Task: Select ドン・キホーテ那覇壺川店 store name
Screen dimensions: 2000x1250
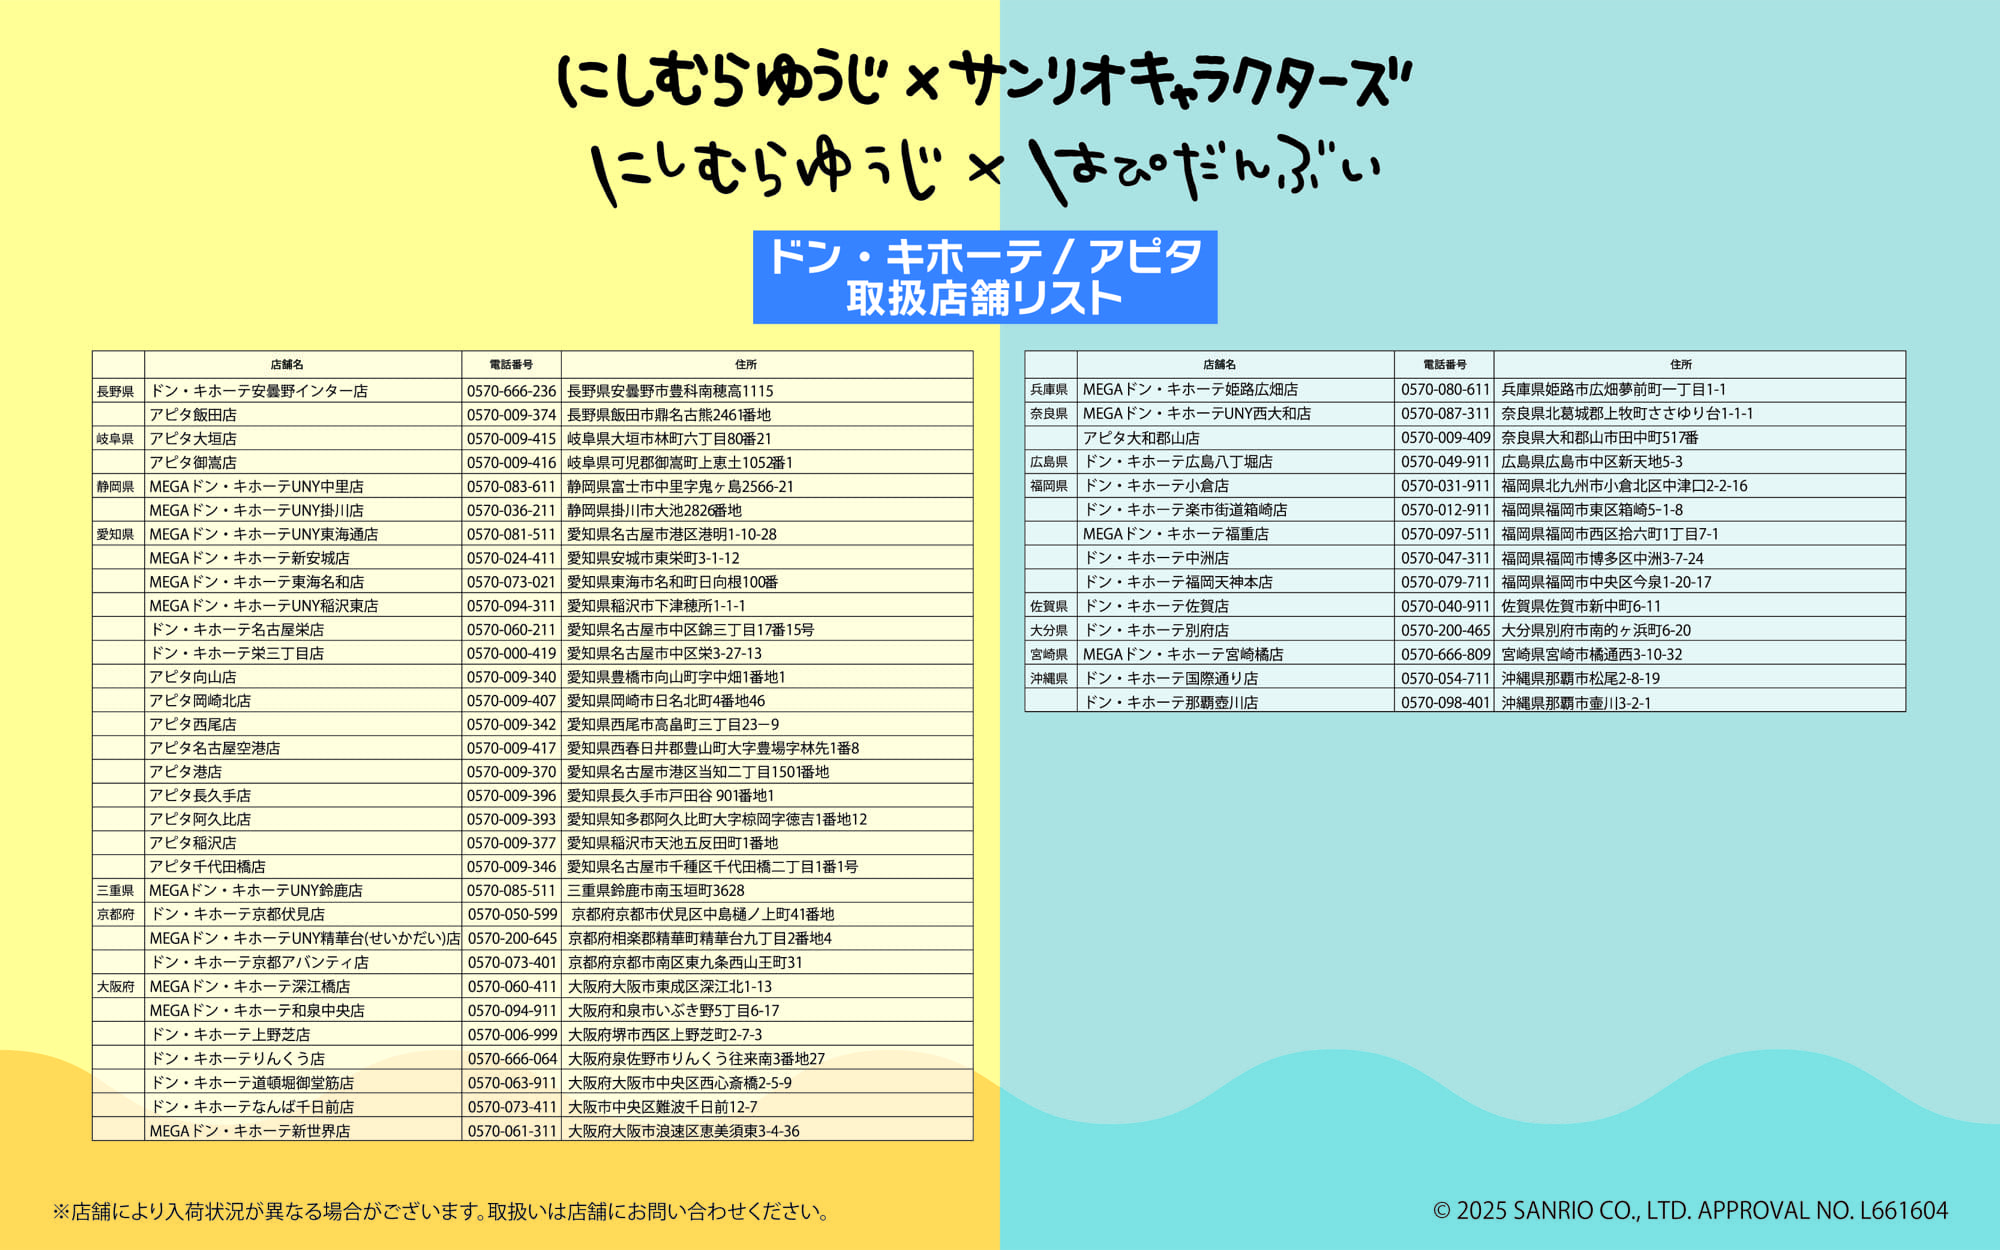Action: coord(1171,703)
